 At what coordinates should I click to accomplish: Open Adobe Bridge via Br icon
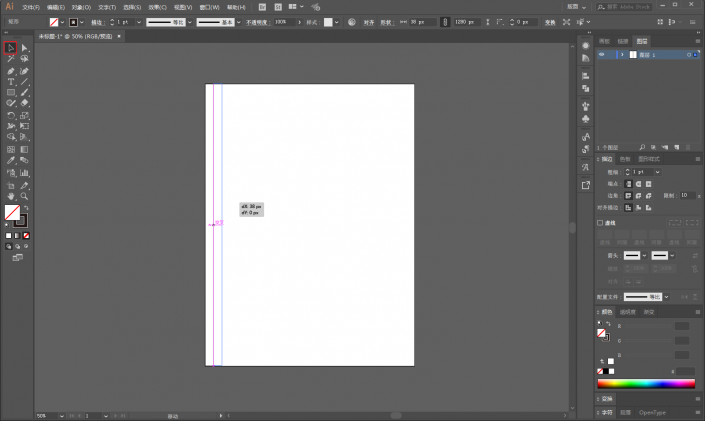click(263, 7)
